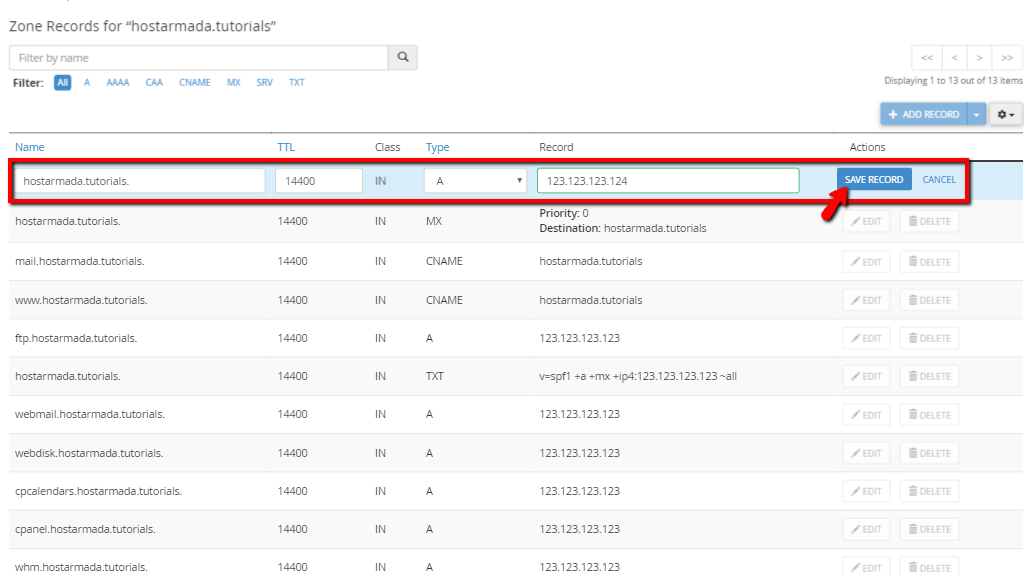Go to previous page of records
This screenshot has width=1024, height=576.
point(955,58)
